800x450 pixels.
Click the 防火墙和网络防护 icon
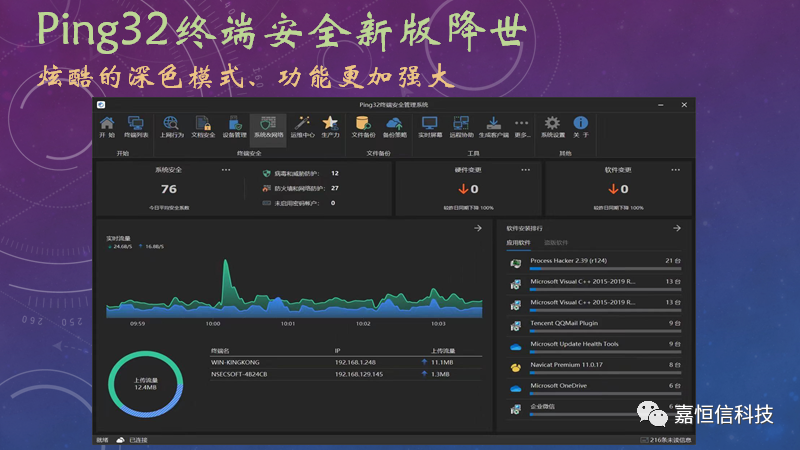[x=266, y=188]
